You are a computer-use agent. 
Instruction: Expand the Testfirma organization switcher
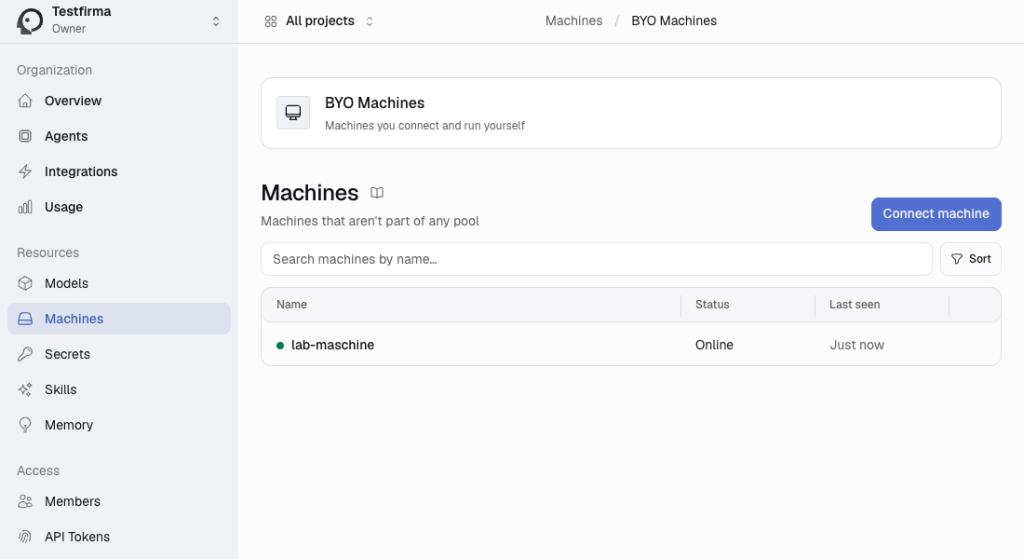pyautogui.click(x=216, y=22)
